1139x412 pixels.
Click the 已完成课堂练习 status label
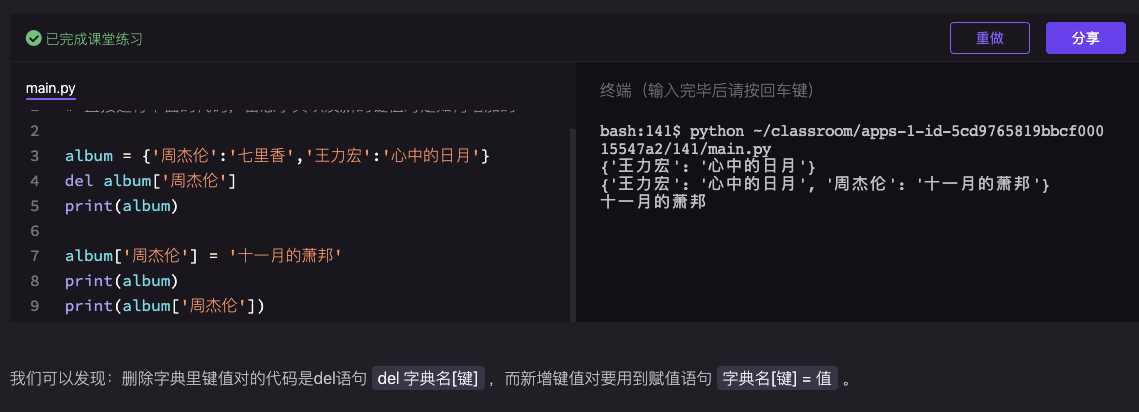[x=94, y=38]
